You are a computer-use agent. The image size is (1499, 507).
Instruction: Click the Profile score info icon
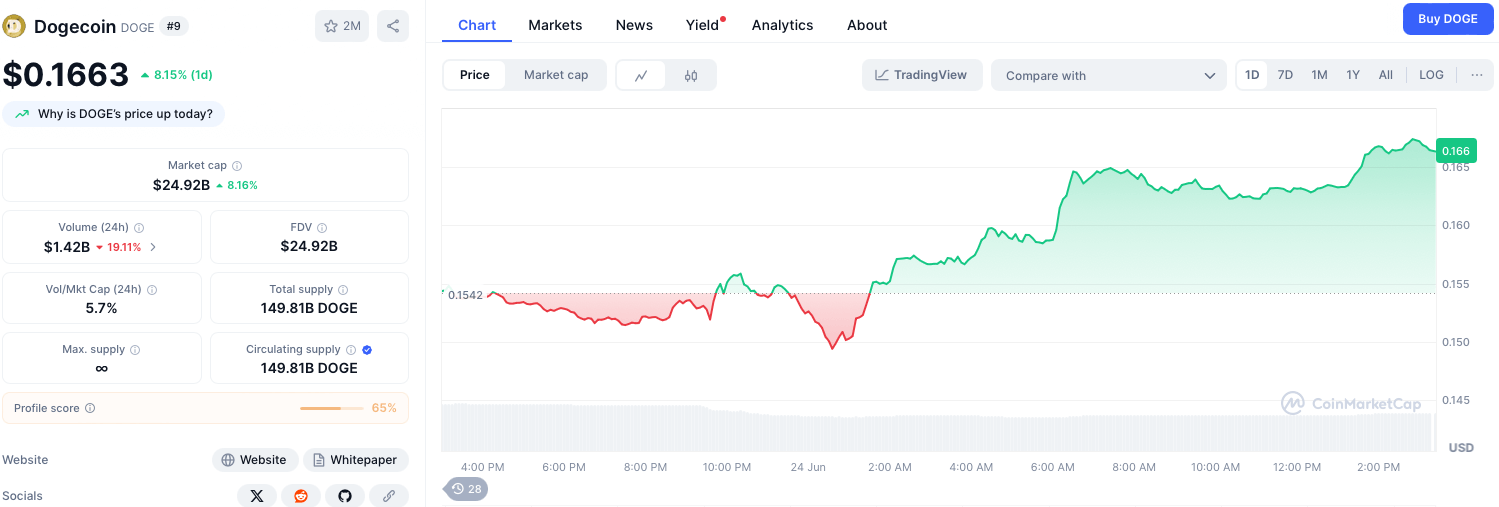[90, 408]
